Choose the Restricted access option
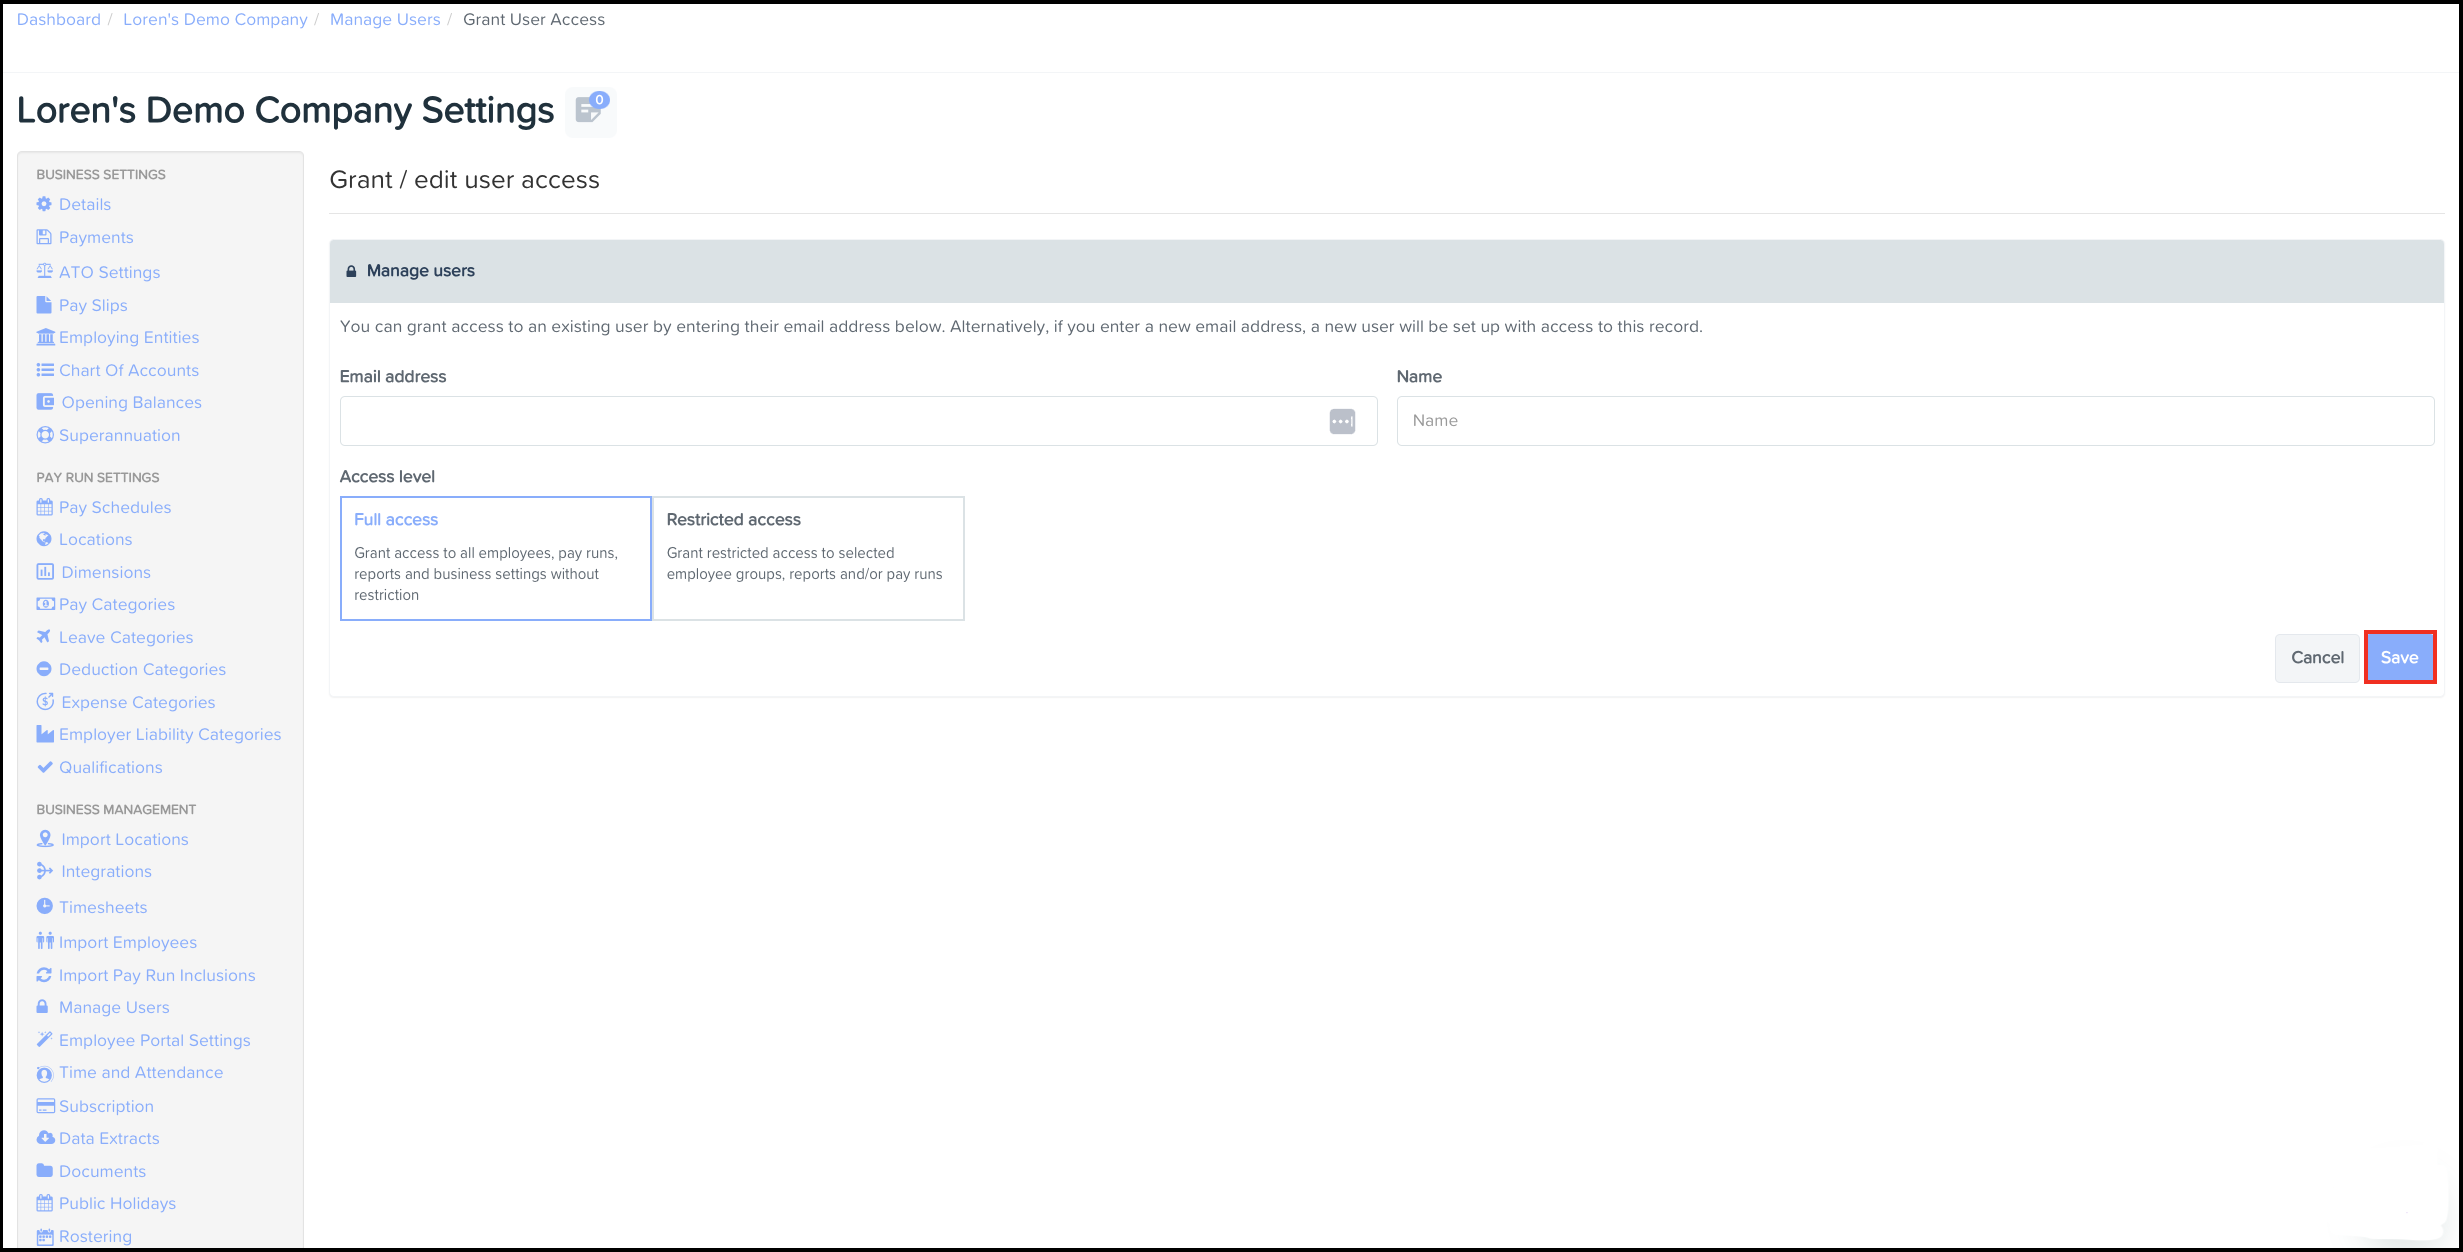 click(808, 558)
